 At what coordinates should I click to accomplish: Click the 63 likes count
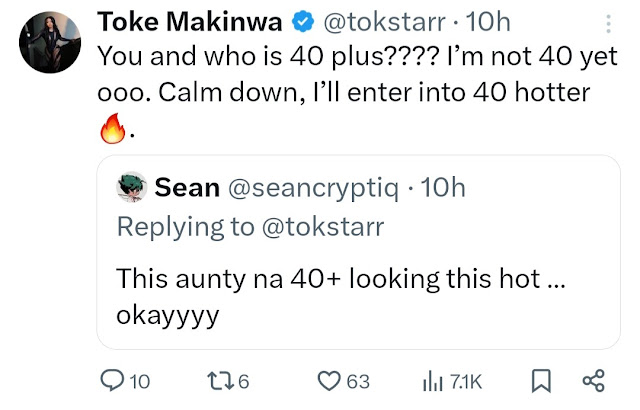coord(358,381)
